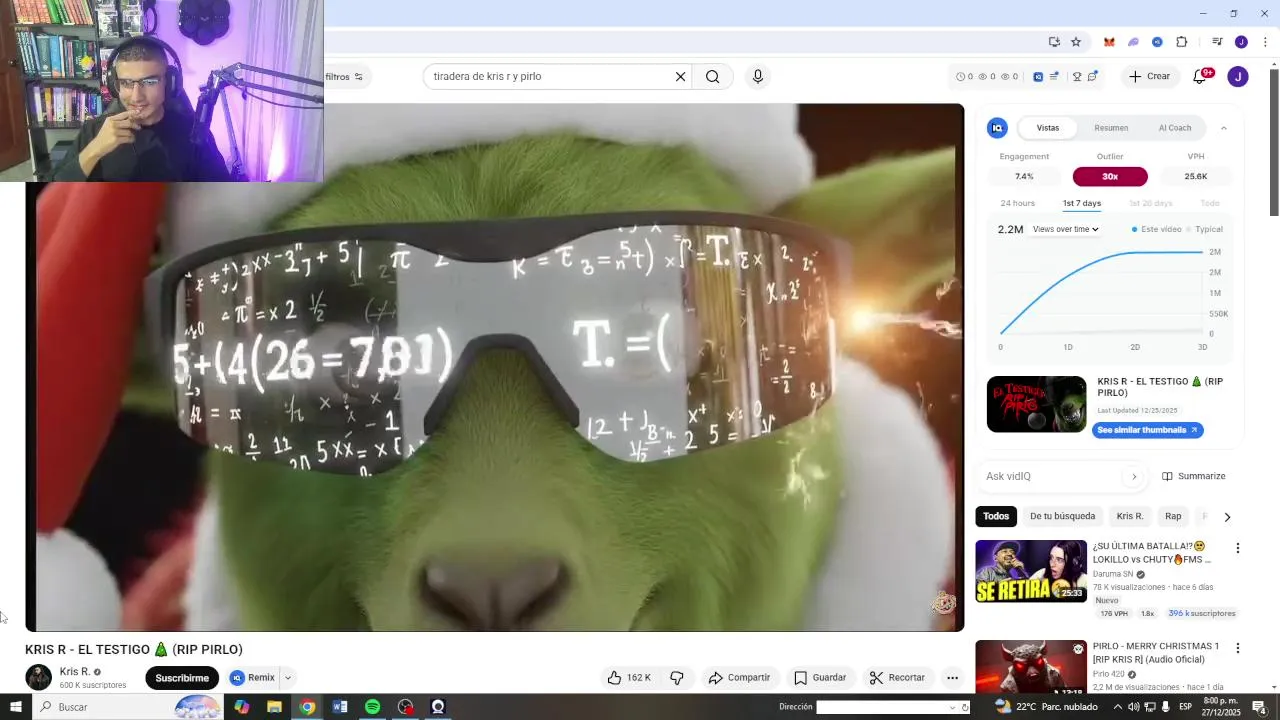Click the Ask vidIQ input field
Screen dimensions: 1280x720
tap(1052, 476)
